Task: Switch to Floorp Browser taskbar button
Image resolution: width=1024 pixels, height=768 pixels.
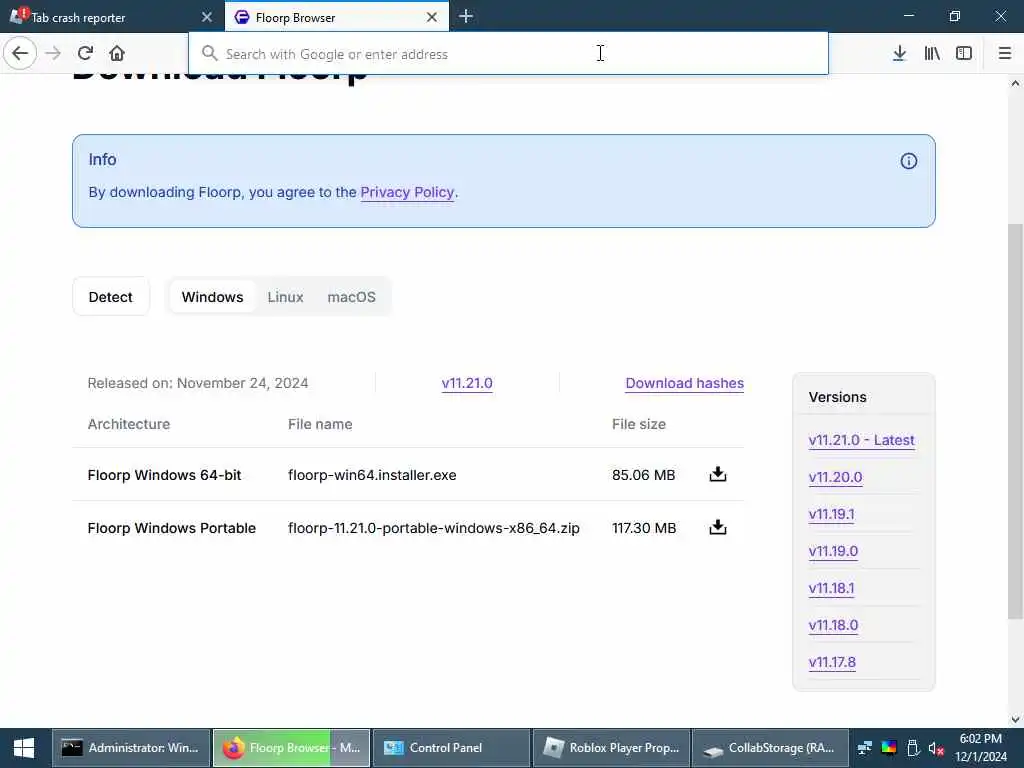Action: [x=291, y=748]
